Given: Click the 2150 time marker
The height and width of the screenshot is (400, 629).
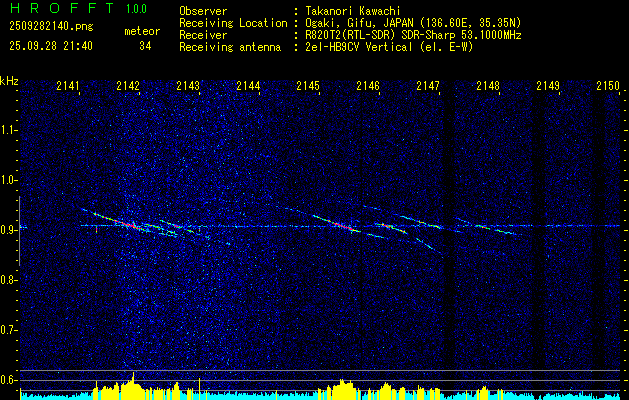Looking at the screenshot, I should (608, 85).
